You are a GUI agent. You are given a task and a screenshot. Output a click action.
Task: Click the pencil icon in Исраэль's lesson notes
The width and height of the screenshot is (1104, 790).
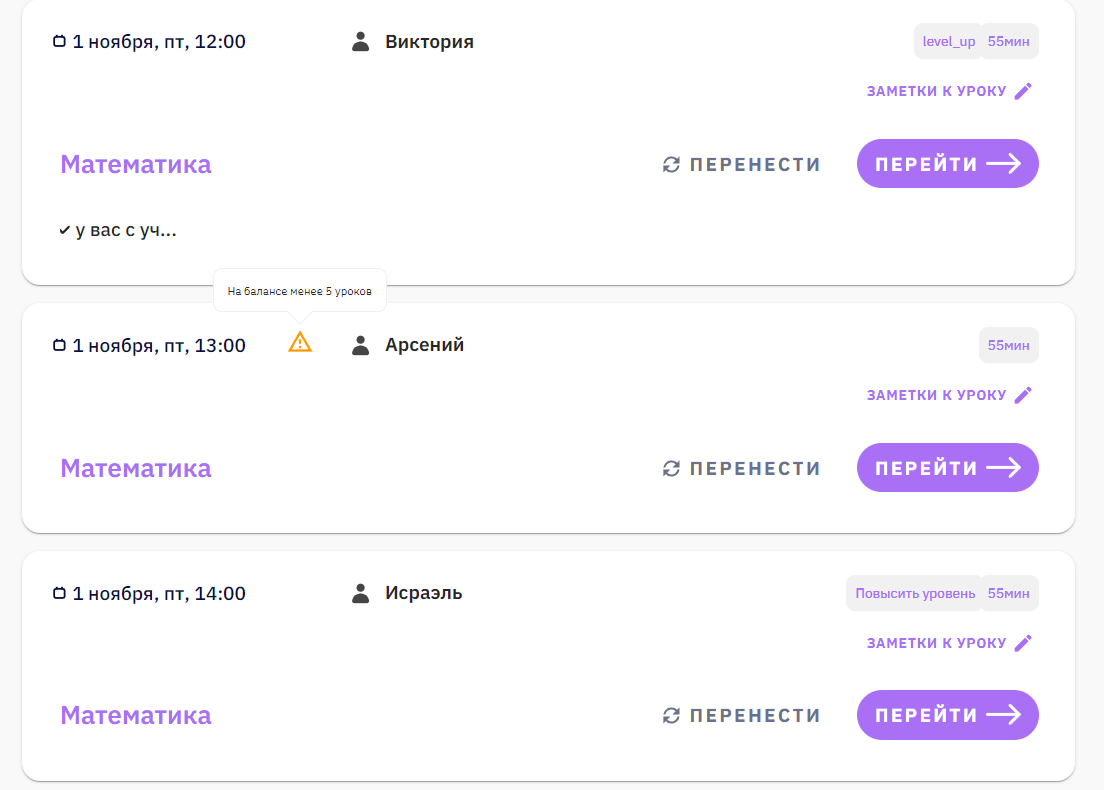point(1022,643)
